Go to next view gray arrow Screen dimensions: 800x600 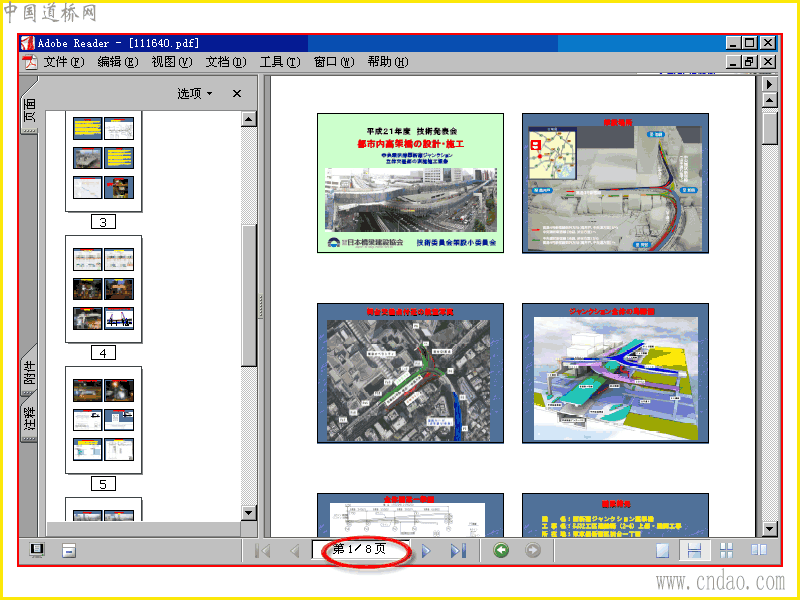point(533,550)
